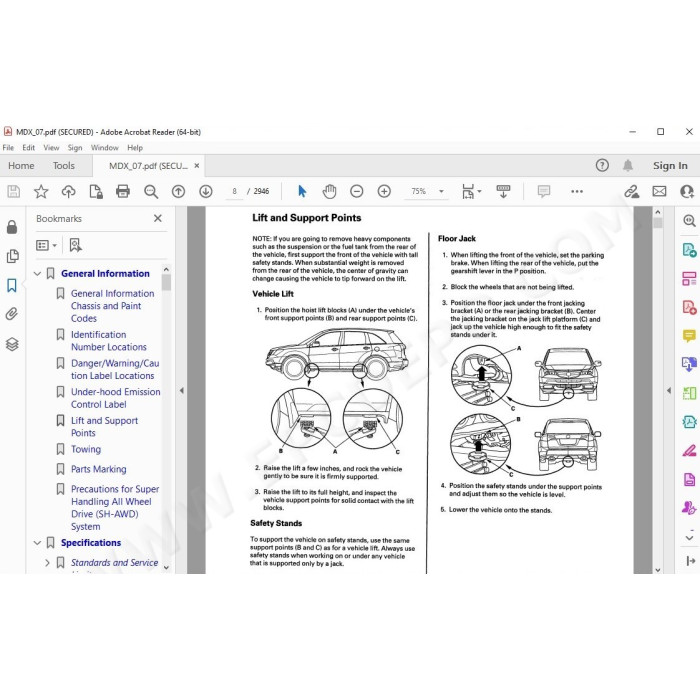Click the share link icon
This screenshot has height=700, width=700.
pos(632,192)
